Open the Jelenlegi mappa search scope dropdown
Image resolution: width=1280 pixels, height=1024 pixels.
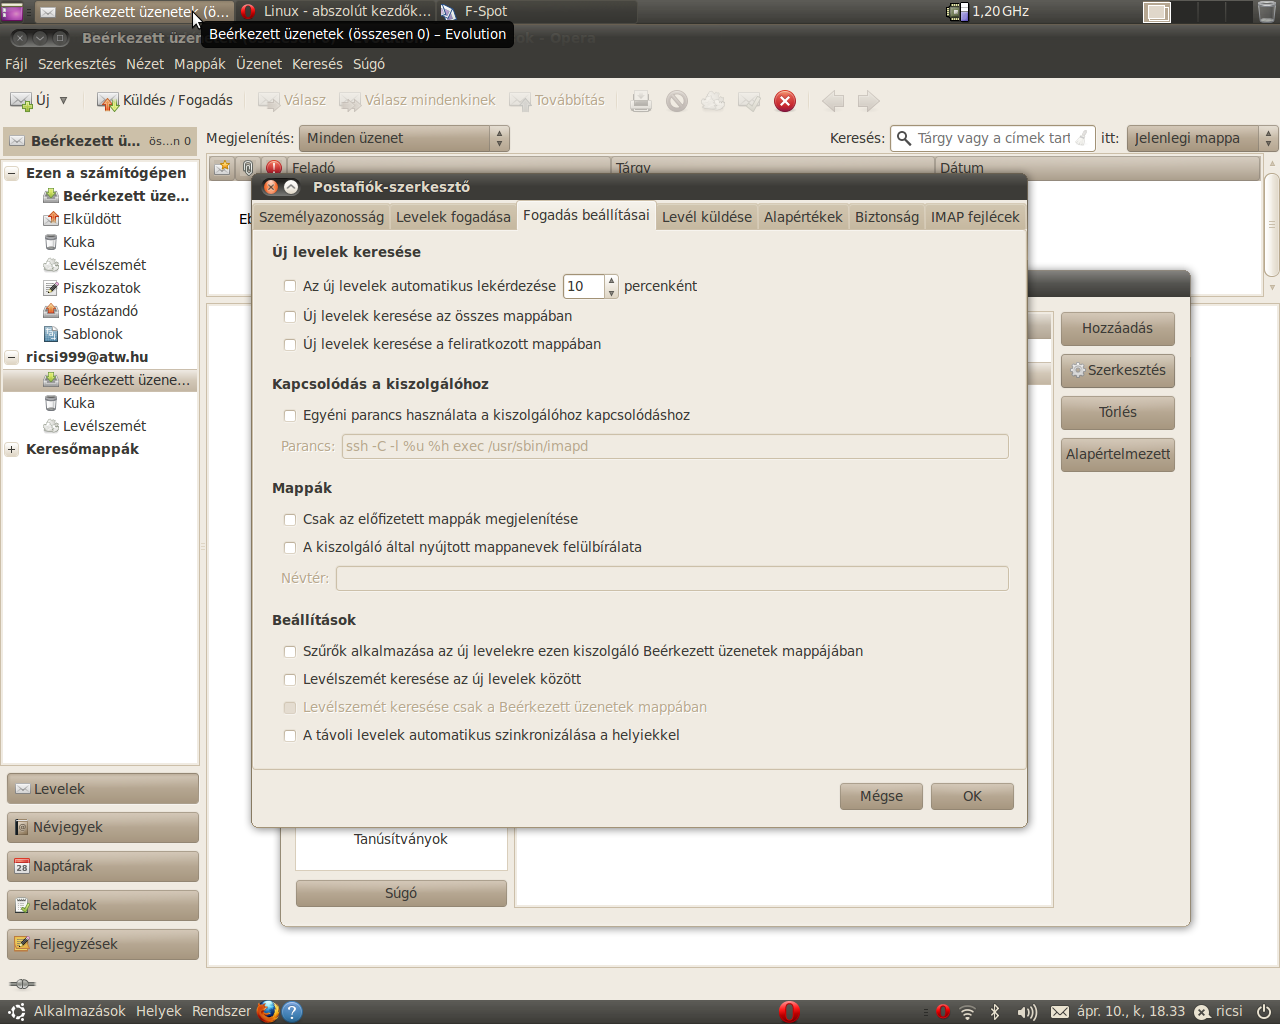tap(1203, 138)
